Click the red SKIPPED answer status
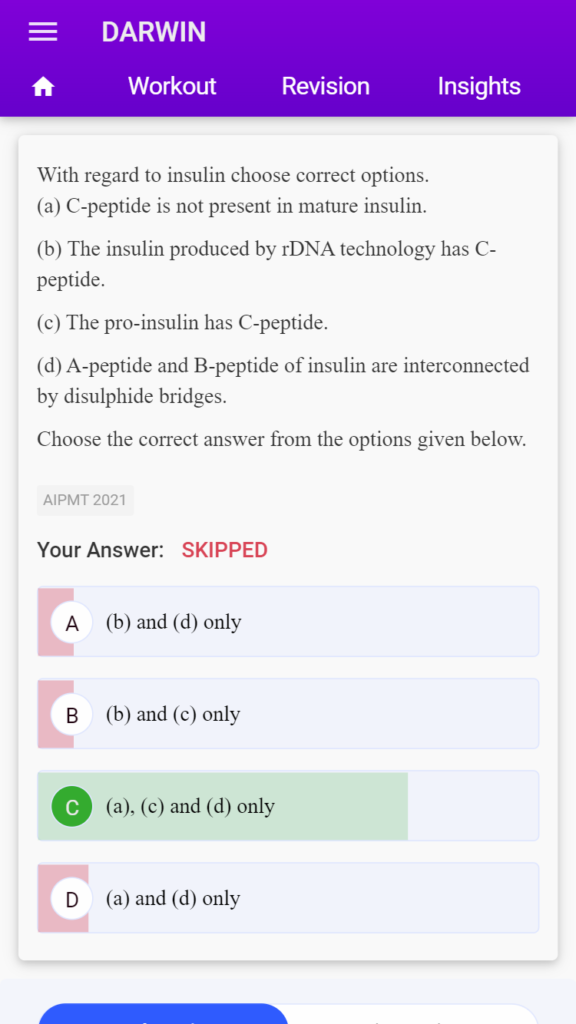This screenshot has height=1024, width=576. pos(225,550)
